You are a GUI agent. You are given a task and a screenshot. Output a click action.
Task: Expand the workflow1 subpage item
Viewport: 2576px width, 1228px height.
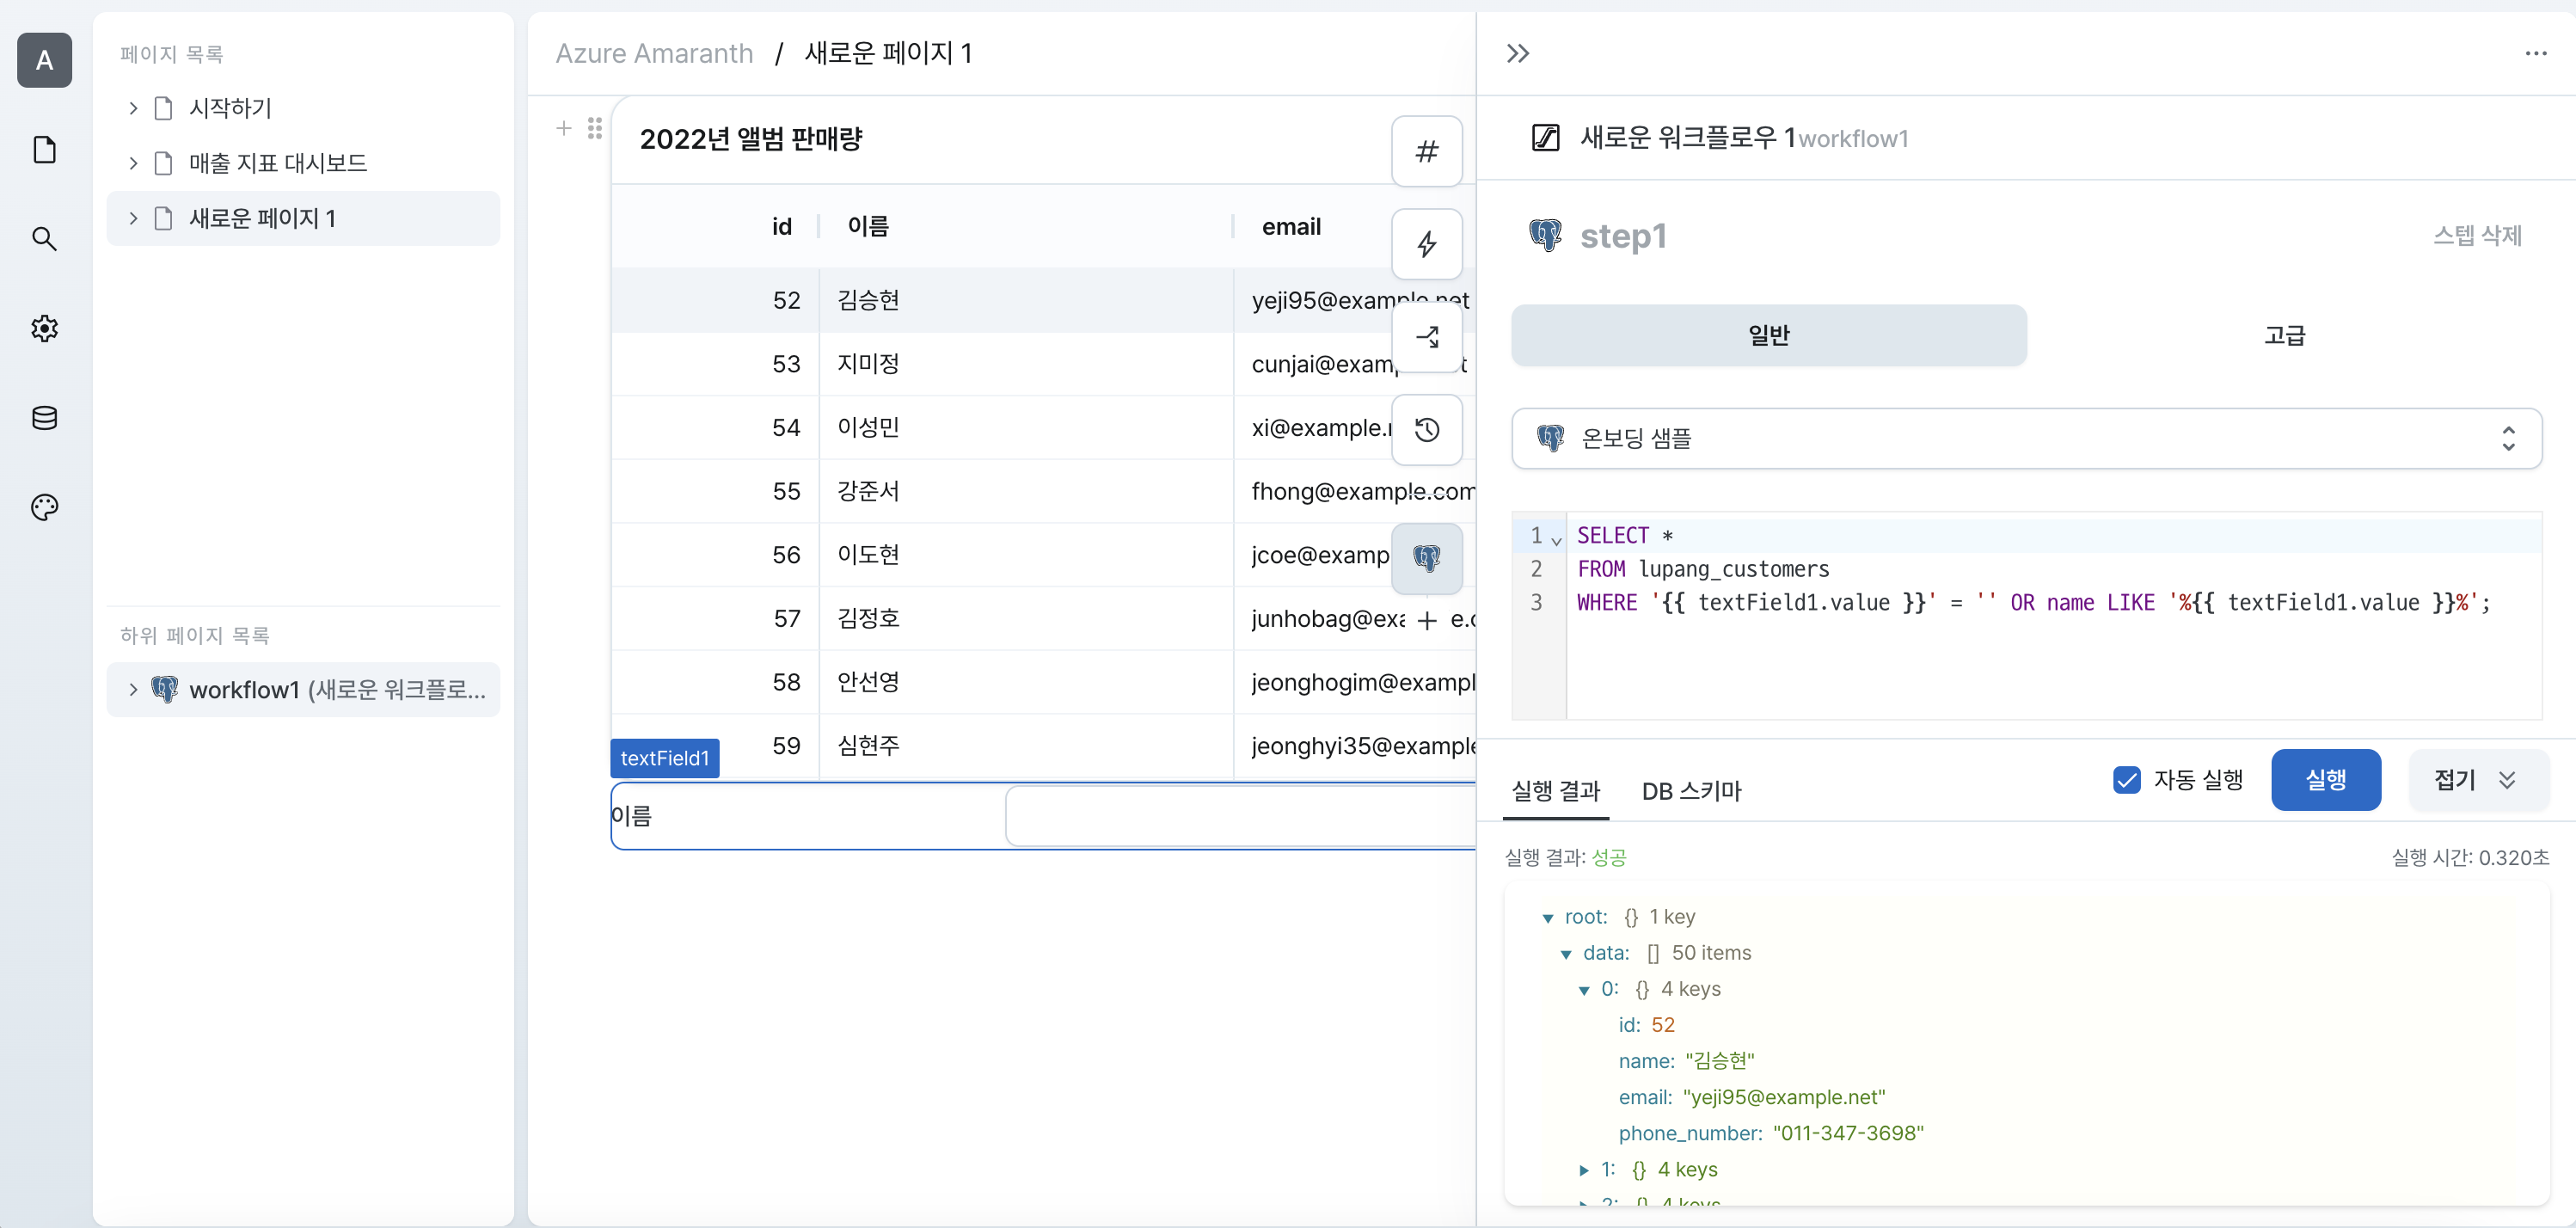coord(133,689)
